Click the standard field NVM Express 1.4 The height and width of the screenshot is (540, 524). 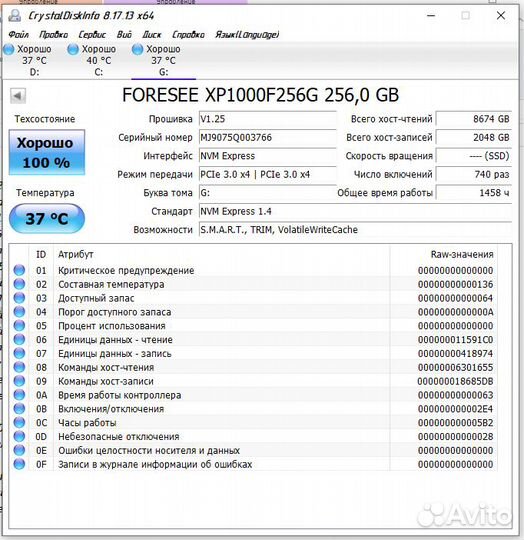tap(355, 211)
